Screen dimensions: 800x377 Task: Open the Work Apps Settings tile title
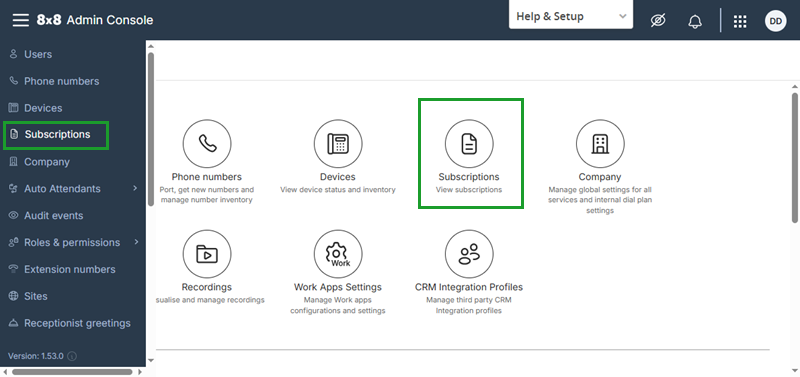338,287
